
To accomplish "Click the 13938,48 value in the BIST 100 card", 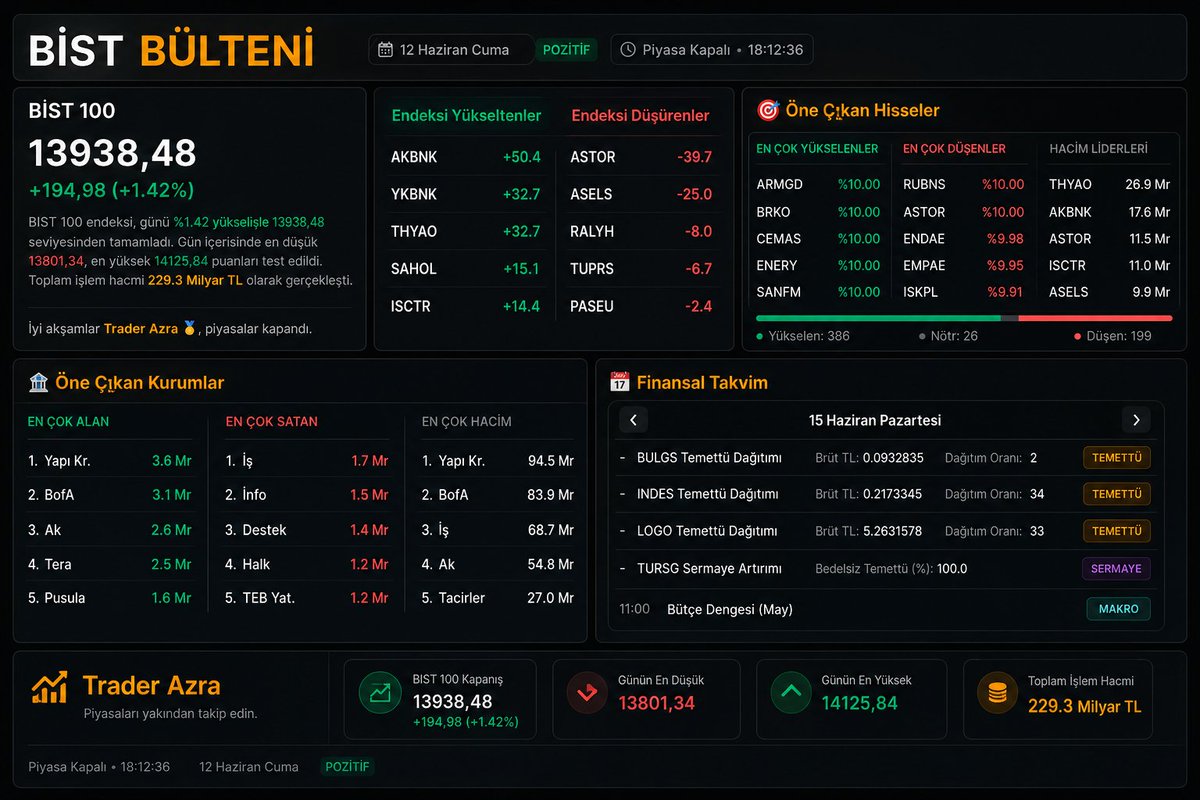I will (x=112, y=153).
